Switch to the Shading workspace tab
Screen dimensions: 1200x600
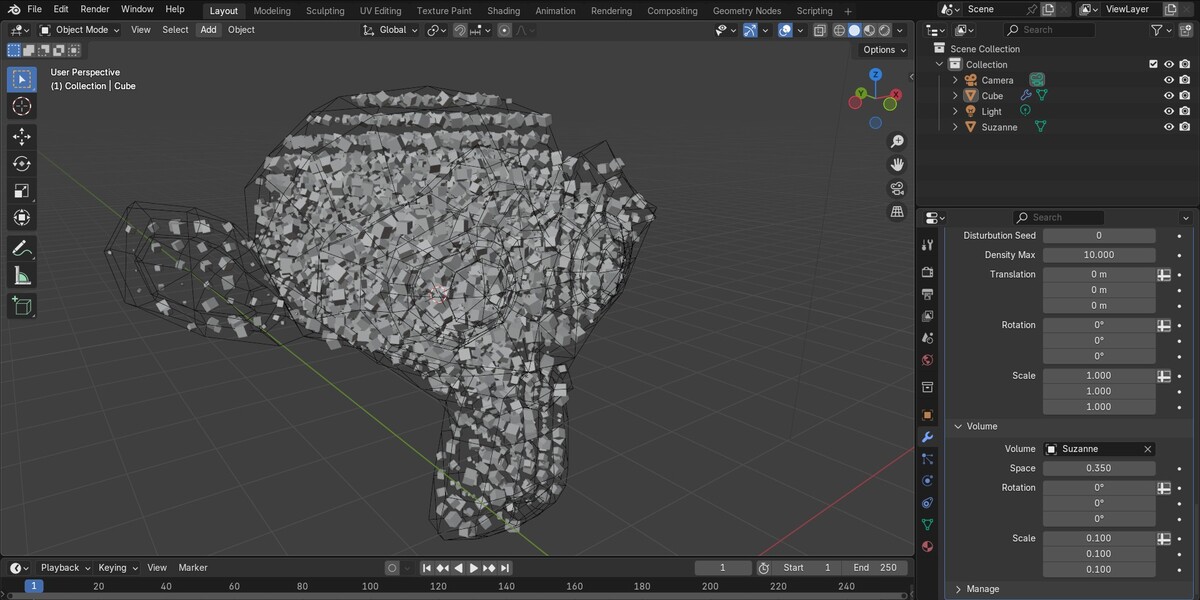point(504,11)
